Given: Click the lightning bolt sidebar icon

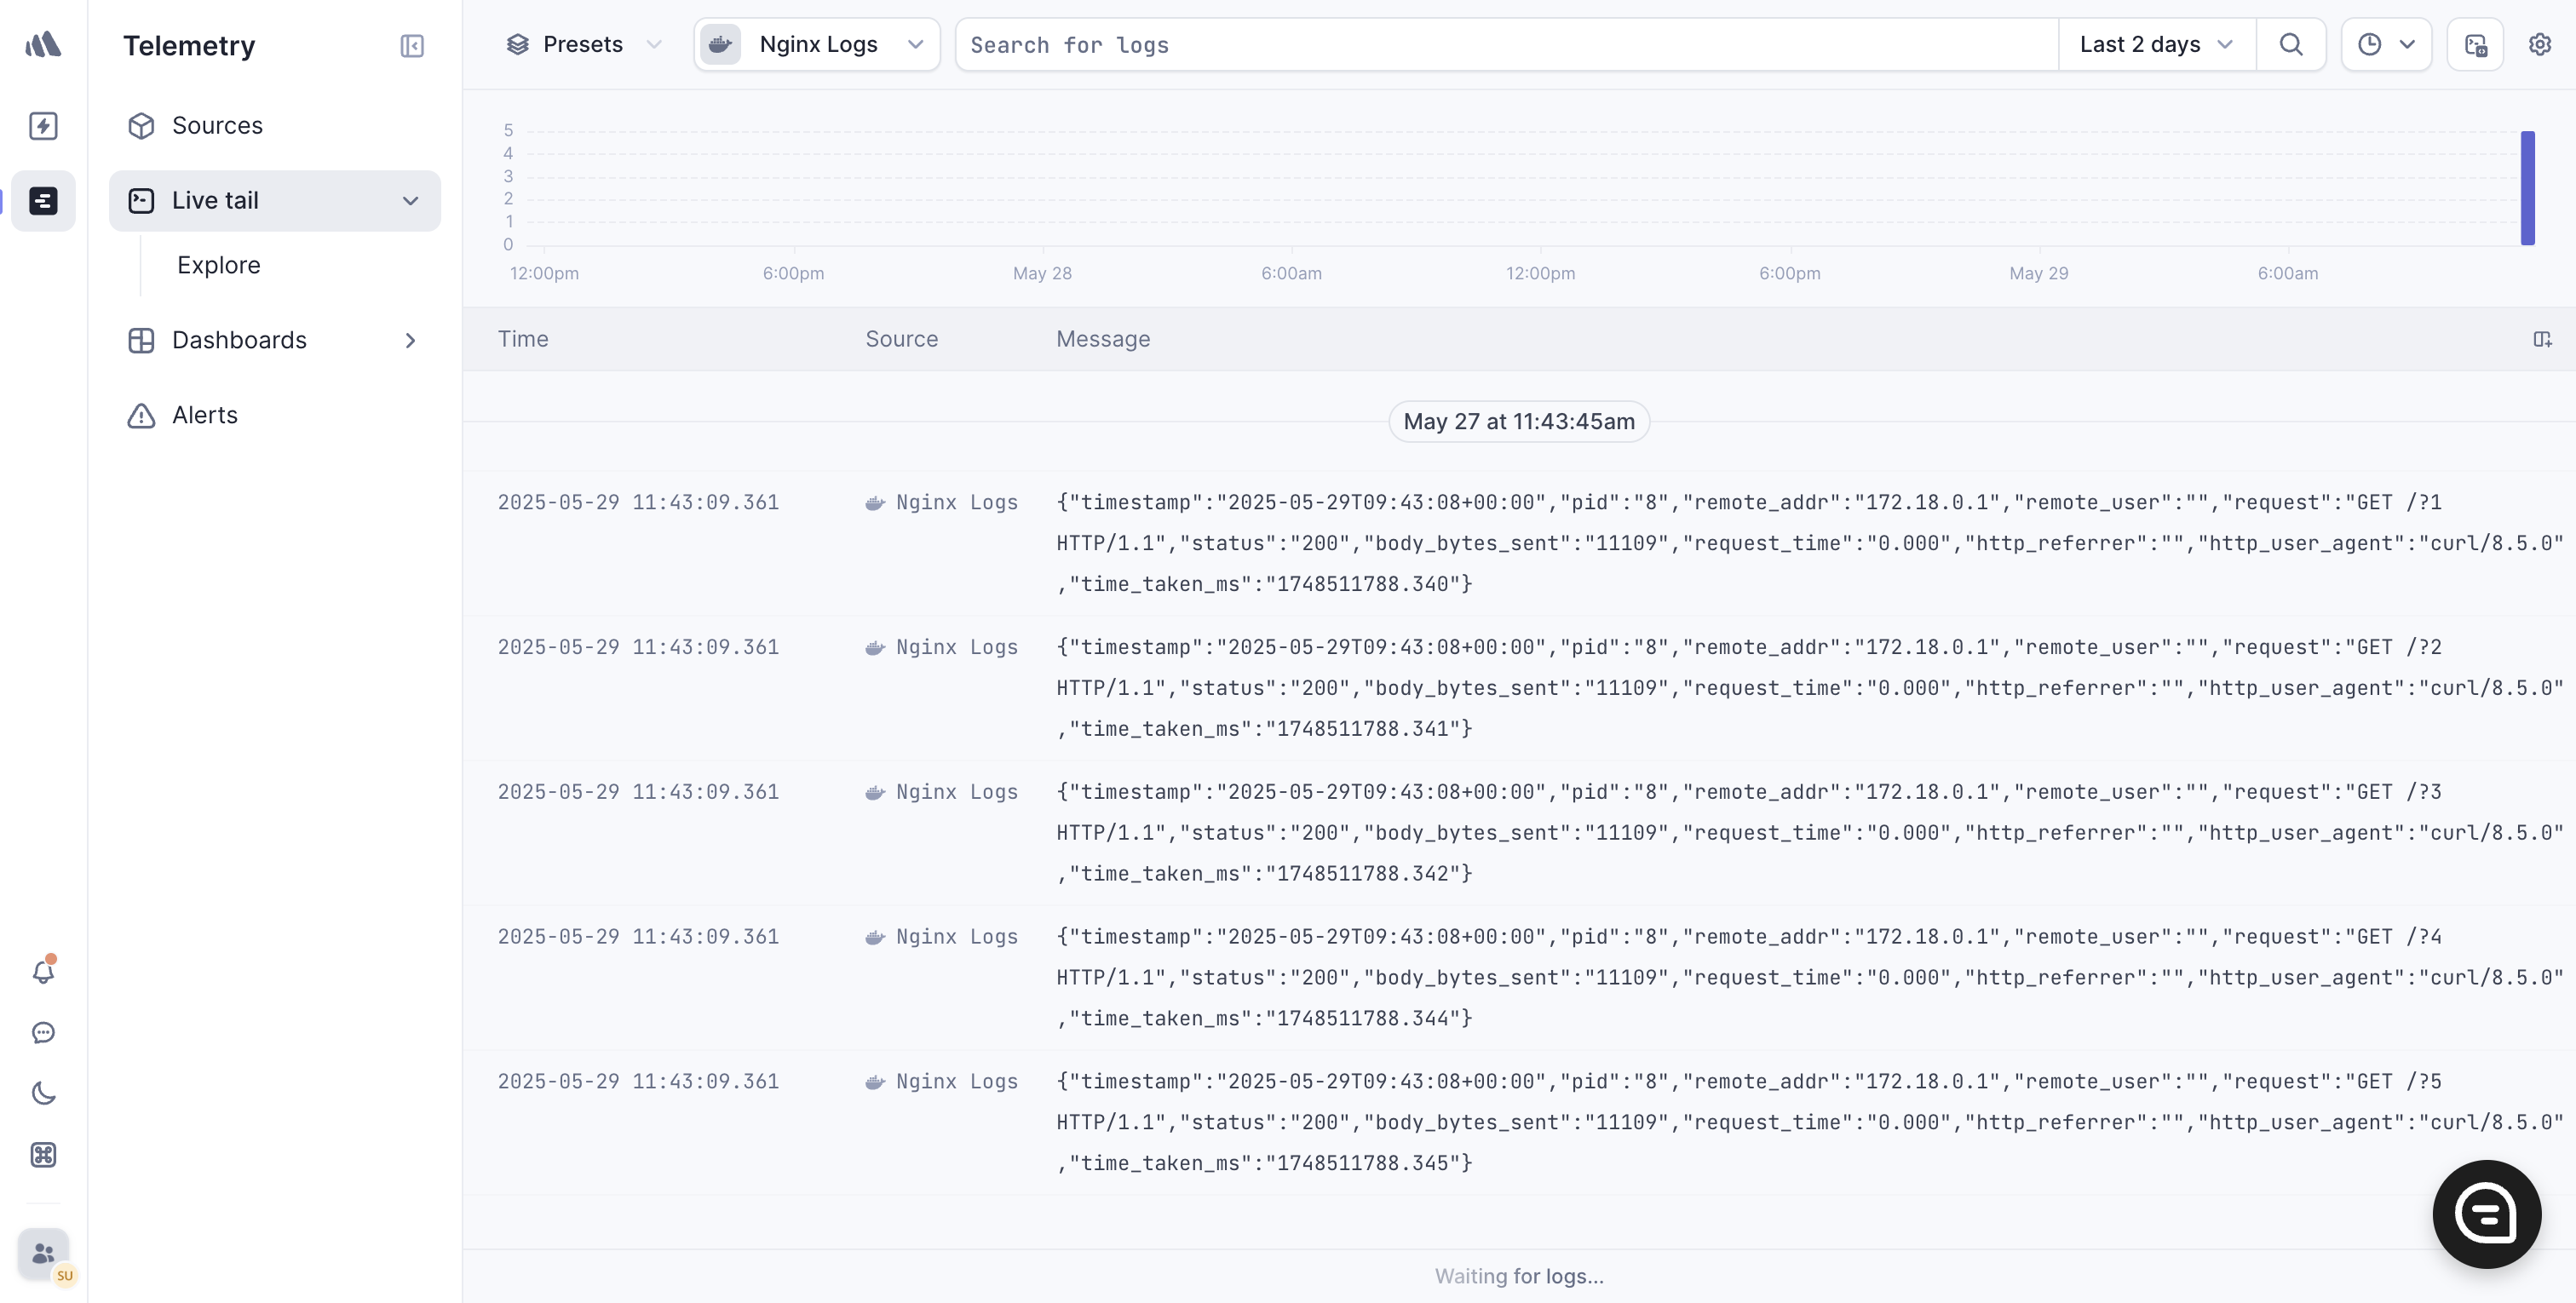Looking at the screenshot, I should pyautogui.click(x=43, y=126).
